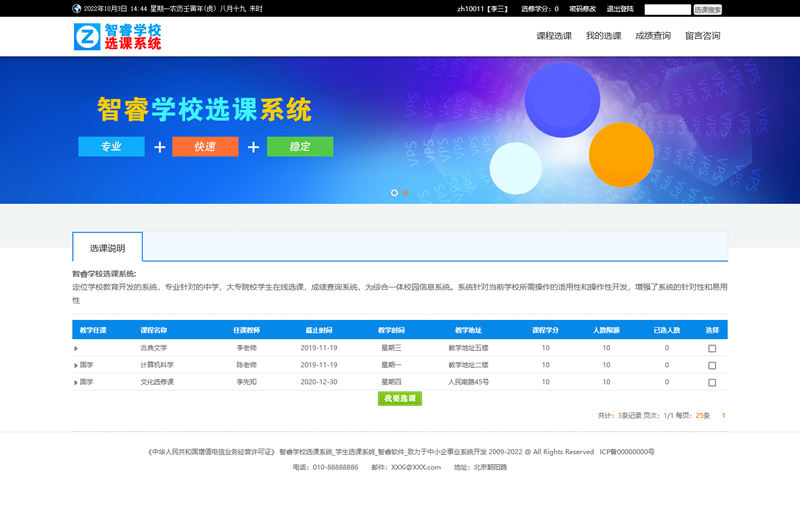Screen dimensions: 800x510
Task: Click the second banner carousel dot
Action: 406,192
